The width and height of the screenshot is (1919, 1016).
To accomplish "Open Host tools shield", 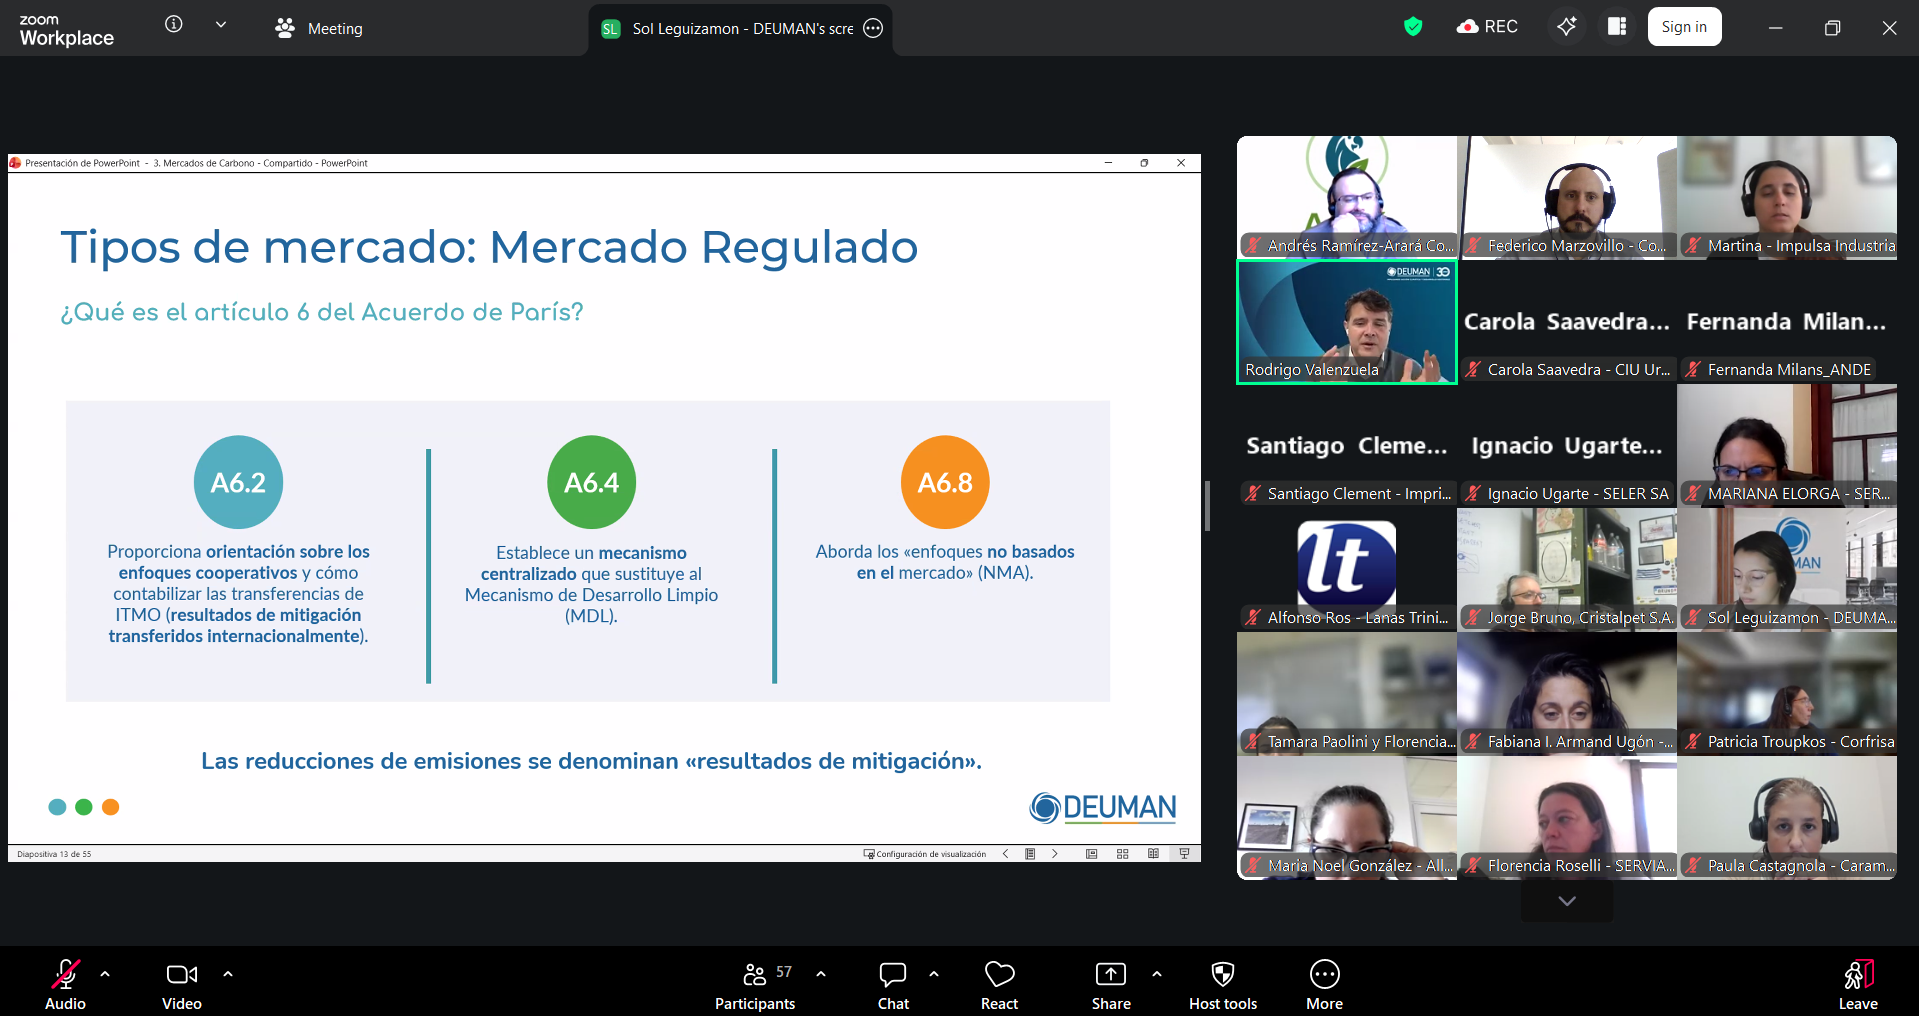I will pyautogui.click(x=1222, y=985).
